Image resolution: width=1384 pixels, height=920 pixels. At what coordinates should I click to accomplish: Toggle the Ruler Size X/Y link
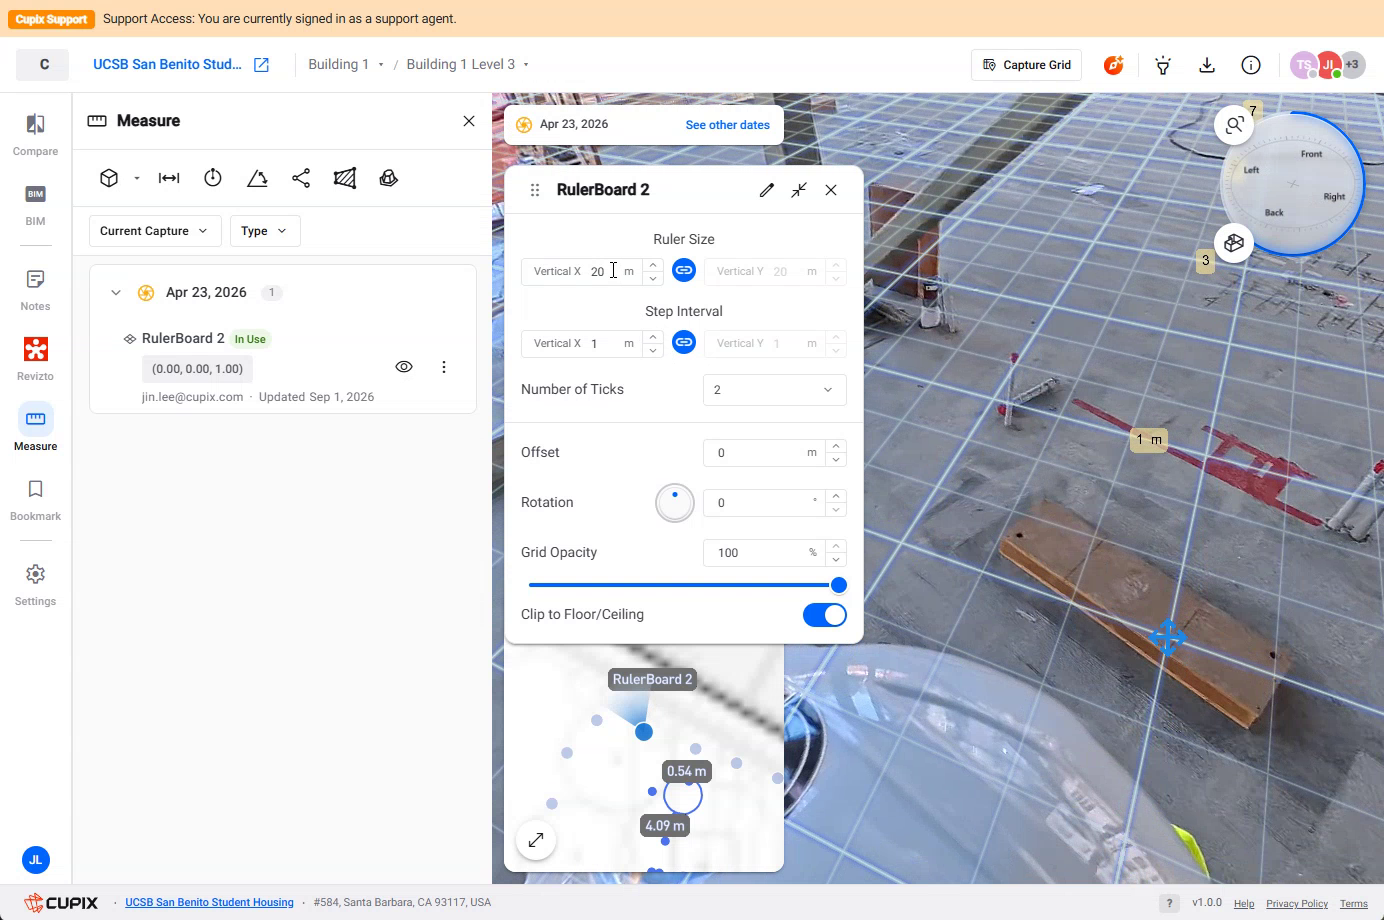[684, 270]
